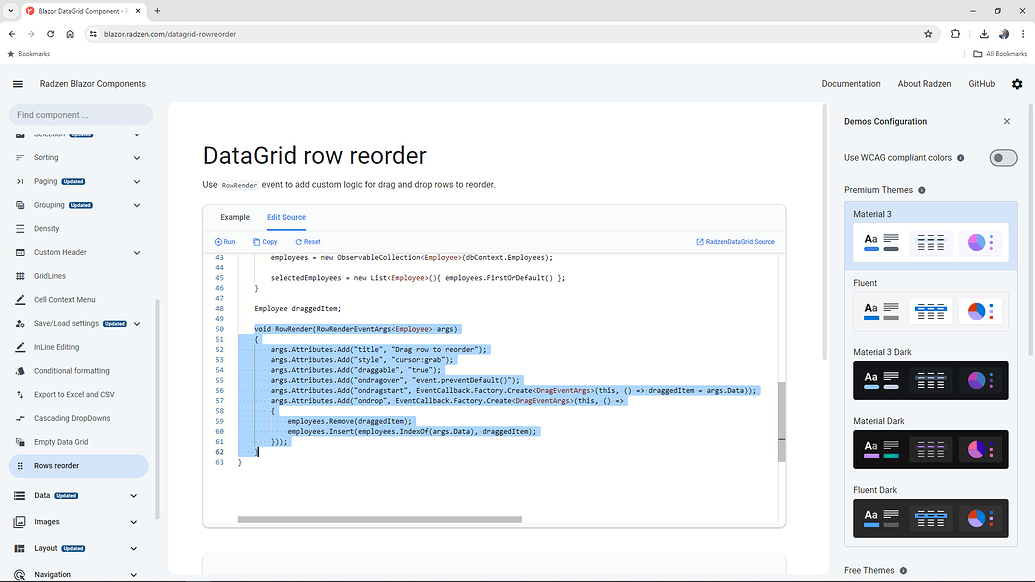
Task: Switch to the Example tab
Action: tap(235, 217)
